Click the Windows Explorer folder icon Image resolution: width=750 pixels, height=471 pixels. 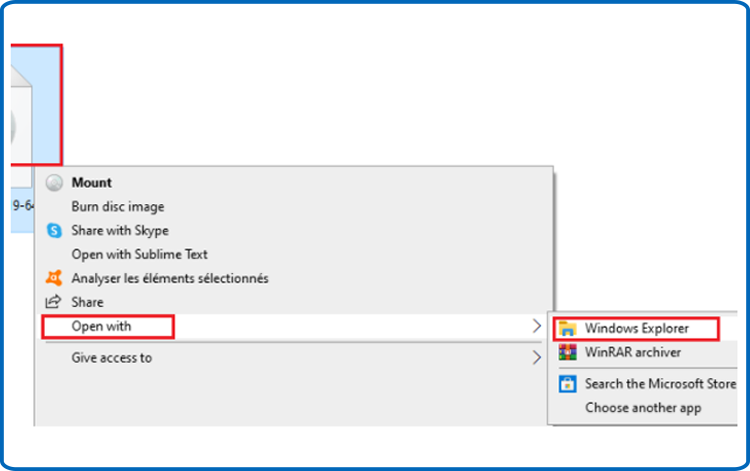point(567,329)
